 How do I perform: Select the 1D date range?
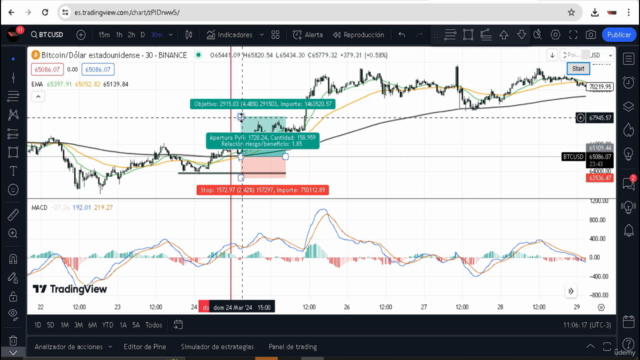point(38,325)
